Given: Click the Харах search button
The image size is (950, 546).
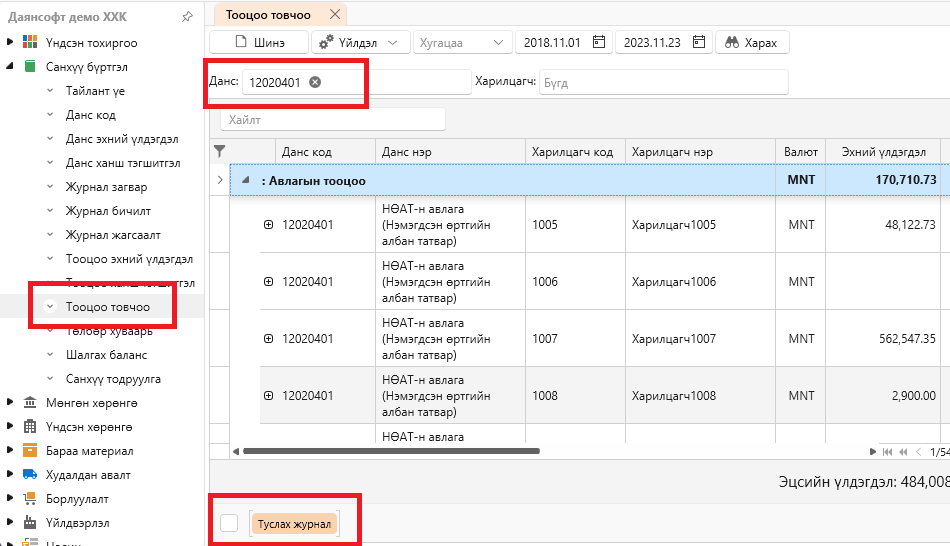Looking at the screenshot, I should (x=752, y=42).
